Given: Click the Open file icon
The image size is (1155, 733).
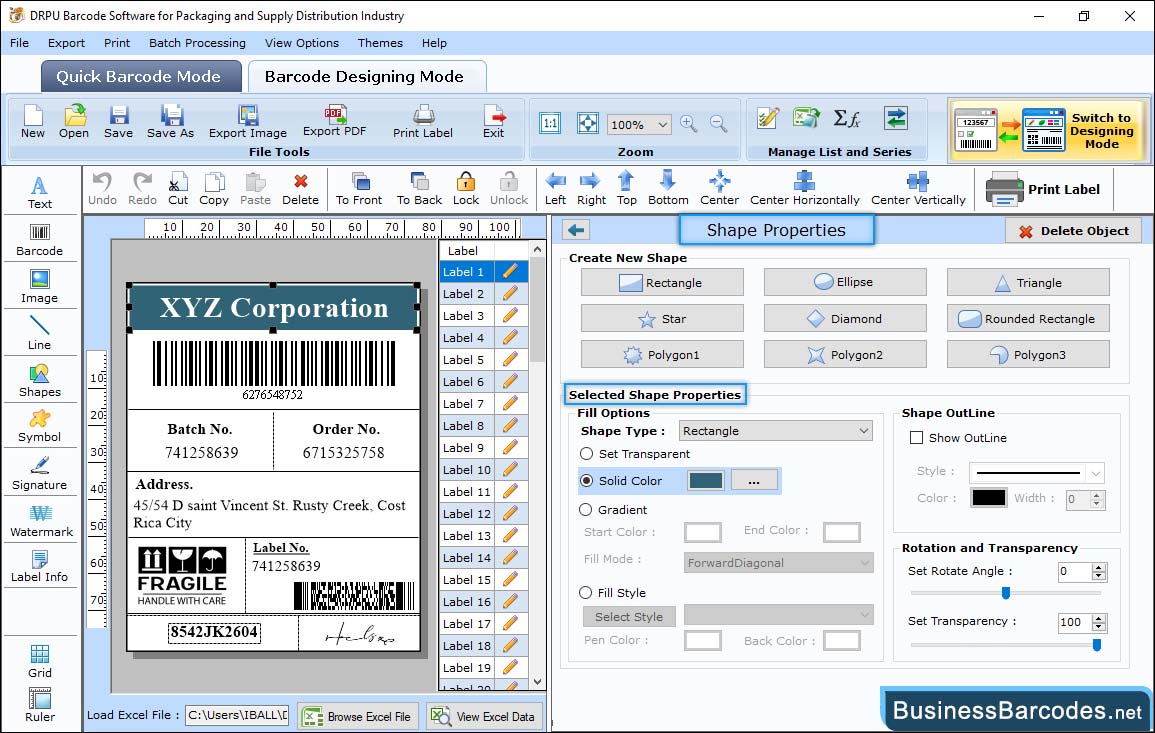Looking at the screenshot, I should tap(74, 116).
